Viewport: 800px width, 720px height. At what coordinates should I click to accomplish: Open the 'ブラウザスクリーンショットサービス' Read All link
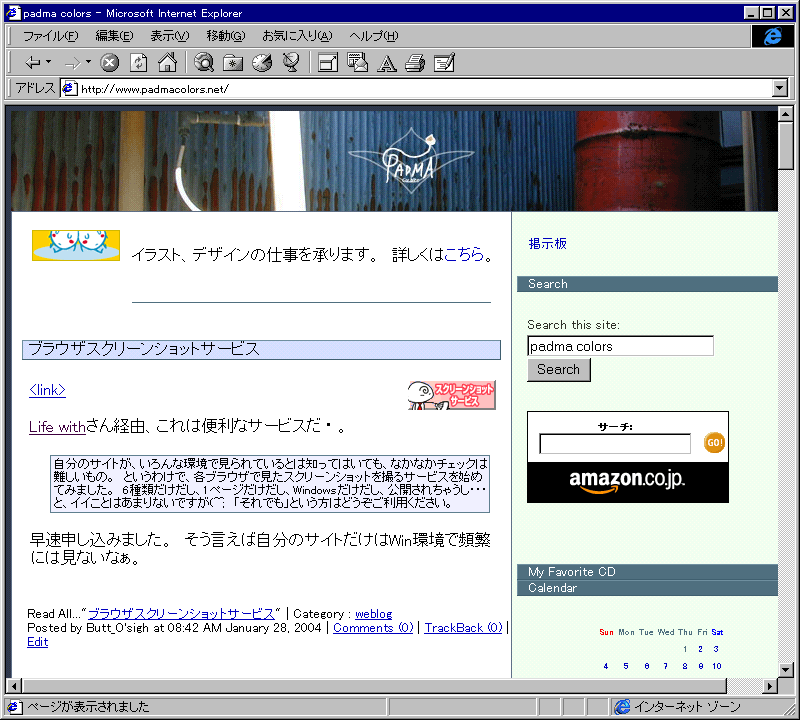[x=181, y=614]
